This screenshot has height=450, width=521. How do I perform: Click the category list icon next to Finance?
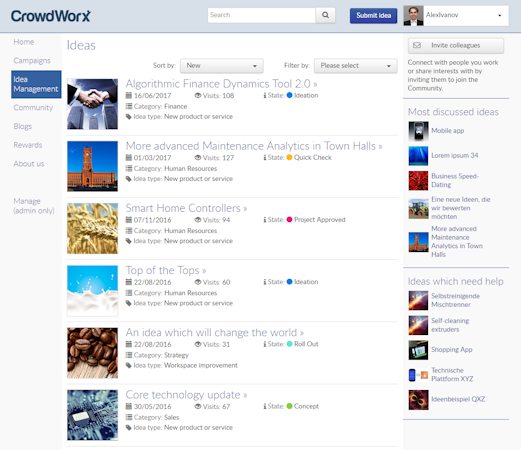point(129,106)
